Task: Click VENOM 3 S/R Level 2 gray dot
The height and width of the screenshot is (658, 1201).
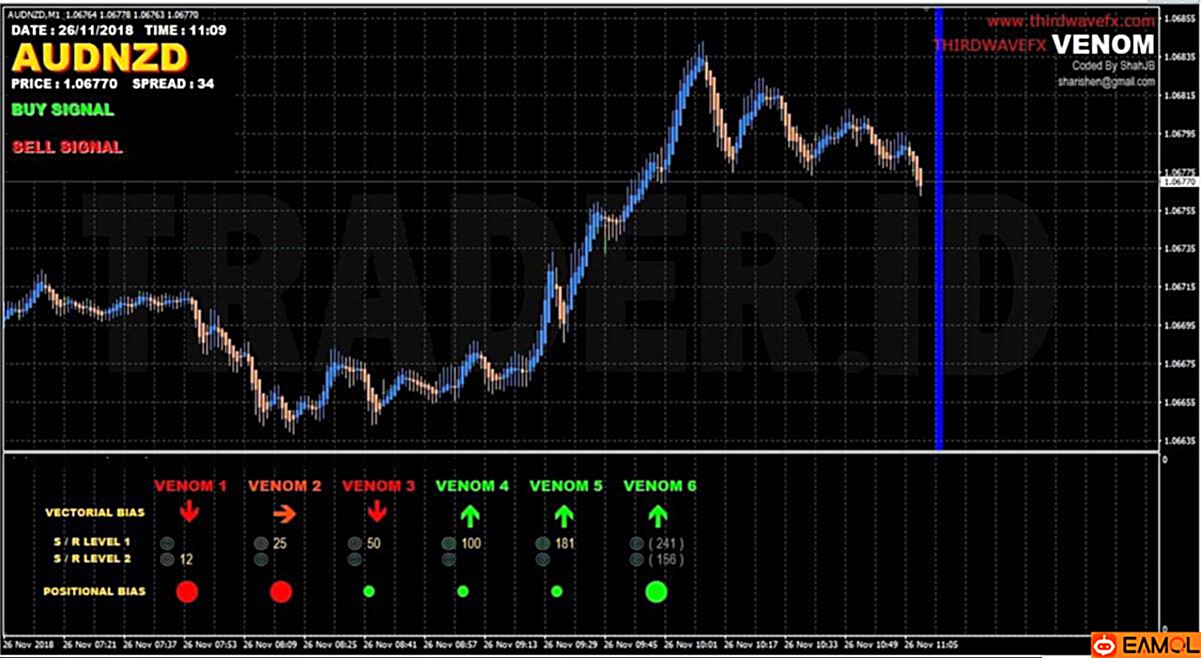Action: click(x=354, y=560)
